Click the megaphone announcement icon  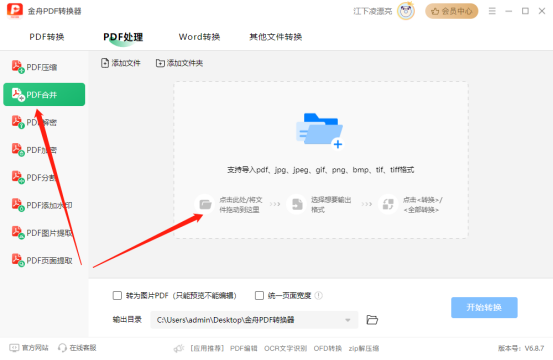[x=179, y=348]
